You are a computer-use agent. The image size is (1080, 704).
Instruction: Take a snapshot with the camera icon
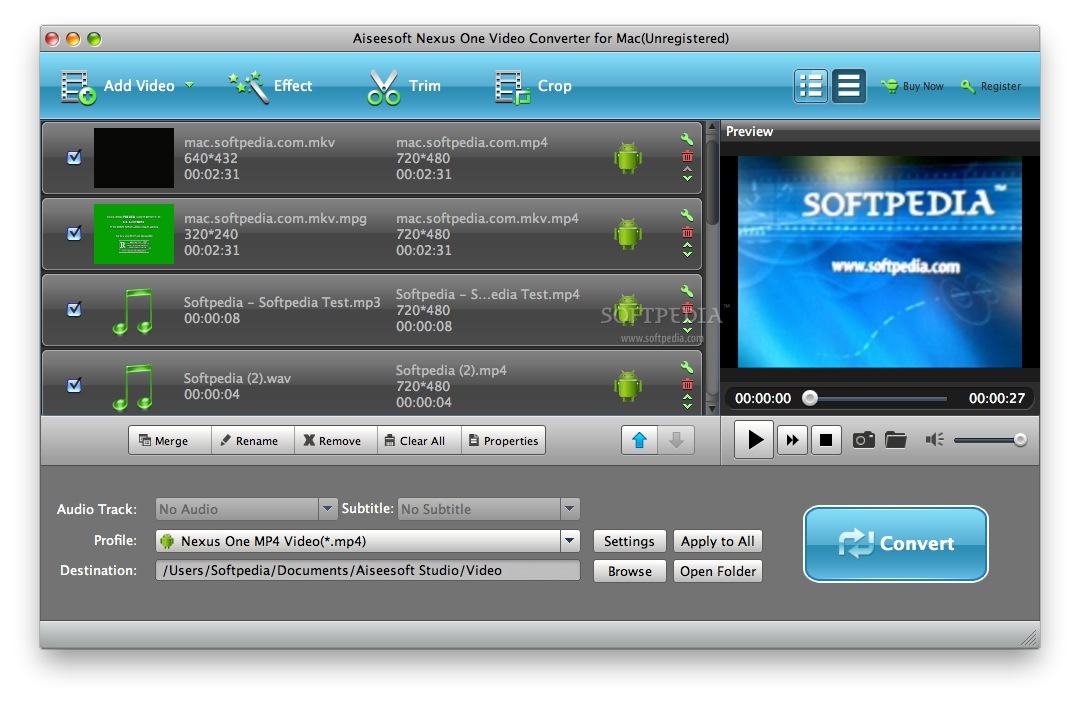coord(864,439)
